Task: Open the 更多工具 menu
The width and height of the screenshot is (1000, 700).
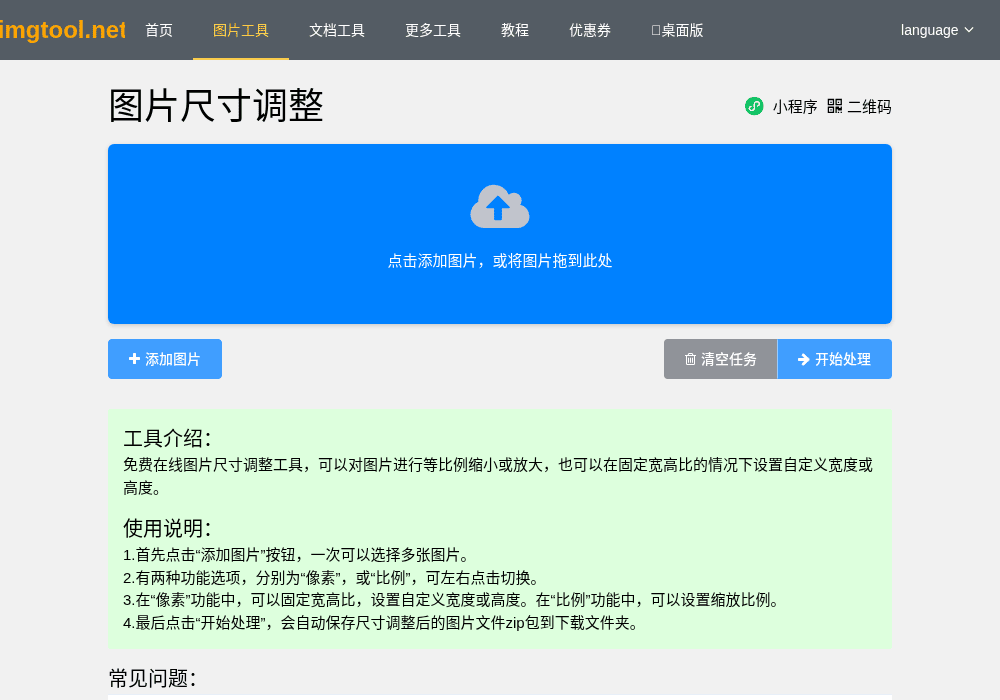Action: (433, 30)
